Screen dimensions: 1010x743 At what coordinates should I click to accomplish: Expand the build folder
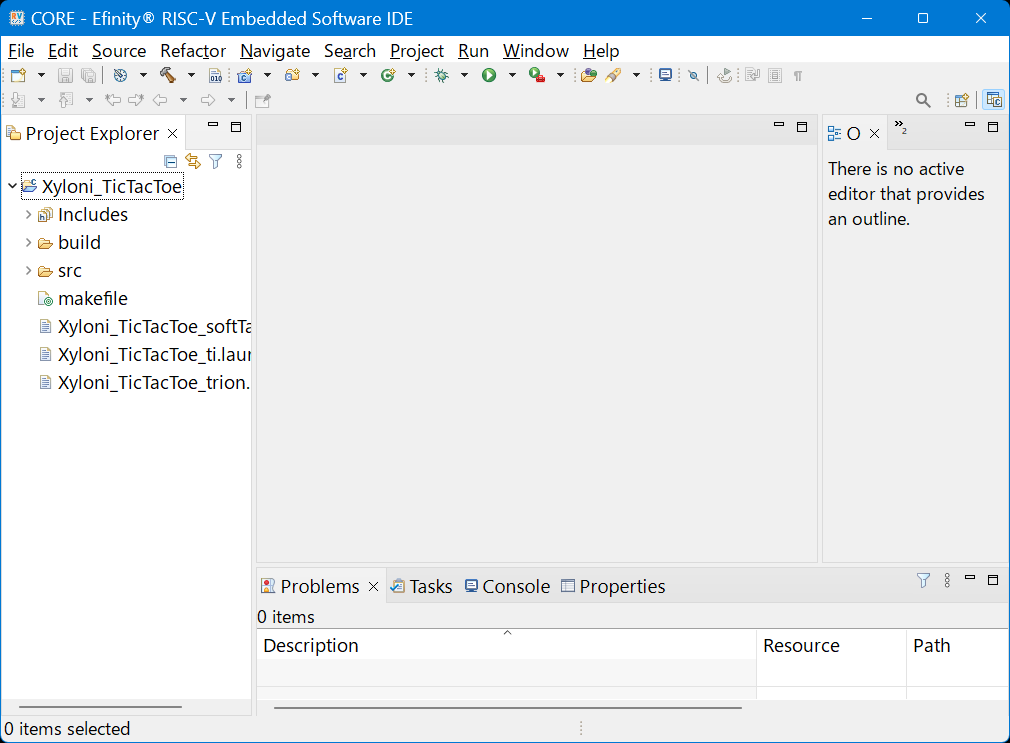point(28,243)
